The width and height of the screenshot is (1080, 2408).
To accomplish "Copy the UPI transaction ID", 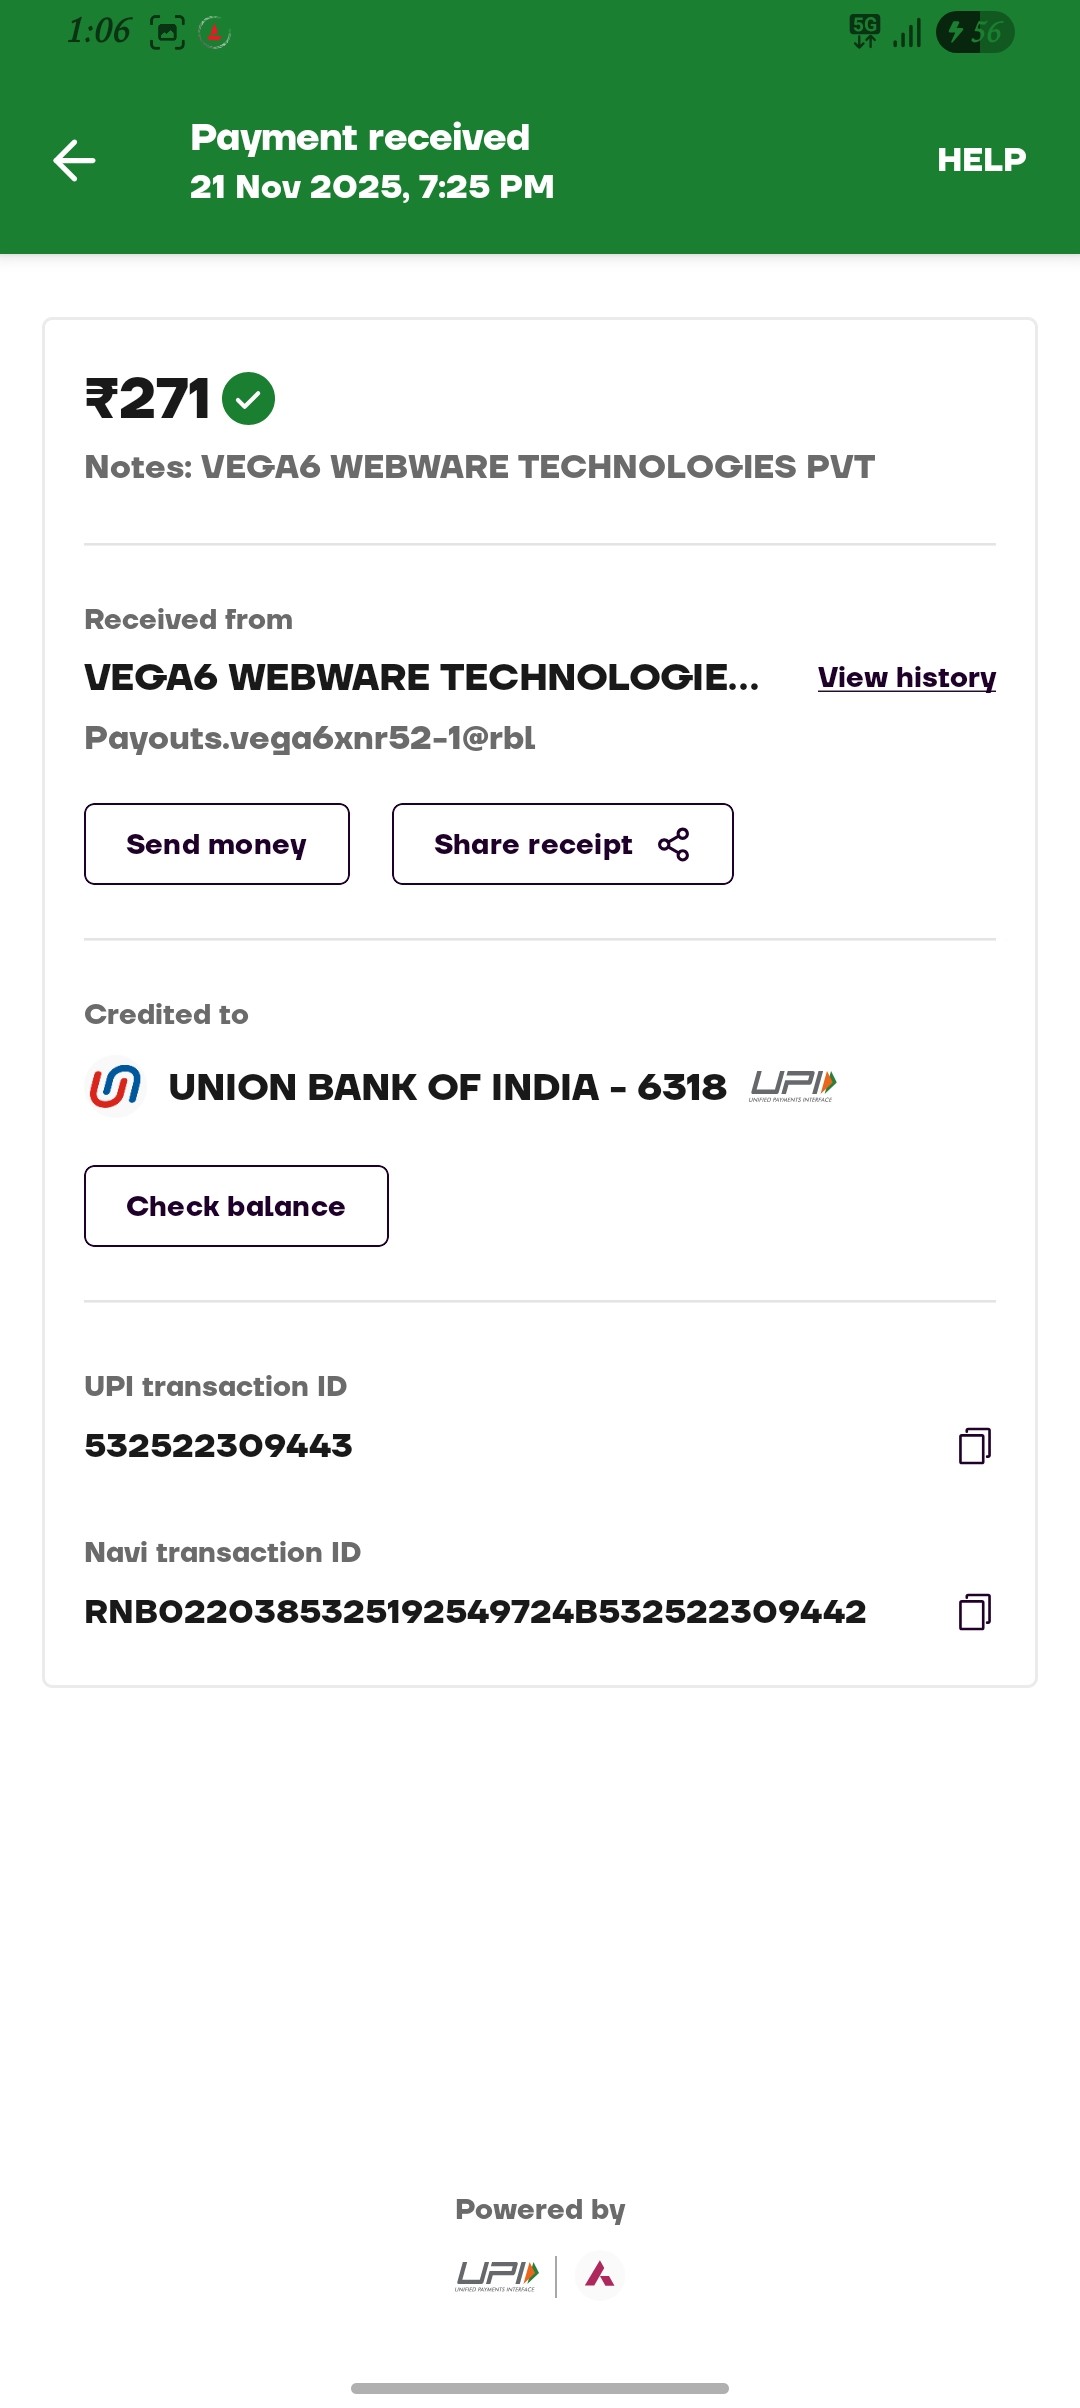I will 974,1446.
